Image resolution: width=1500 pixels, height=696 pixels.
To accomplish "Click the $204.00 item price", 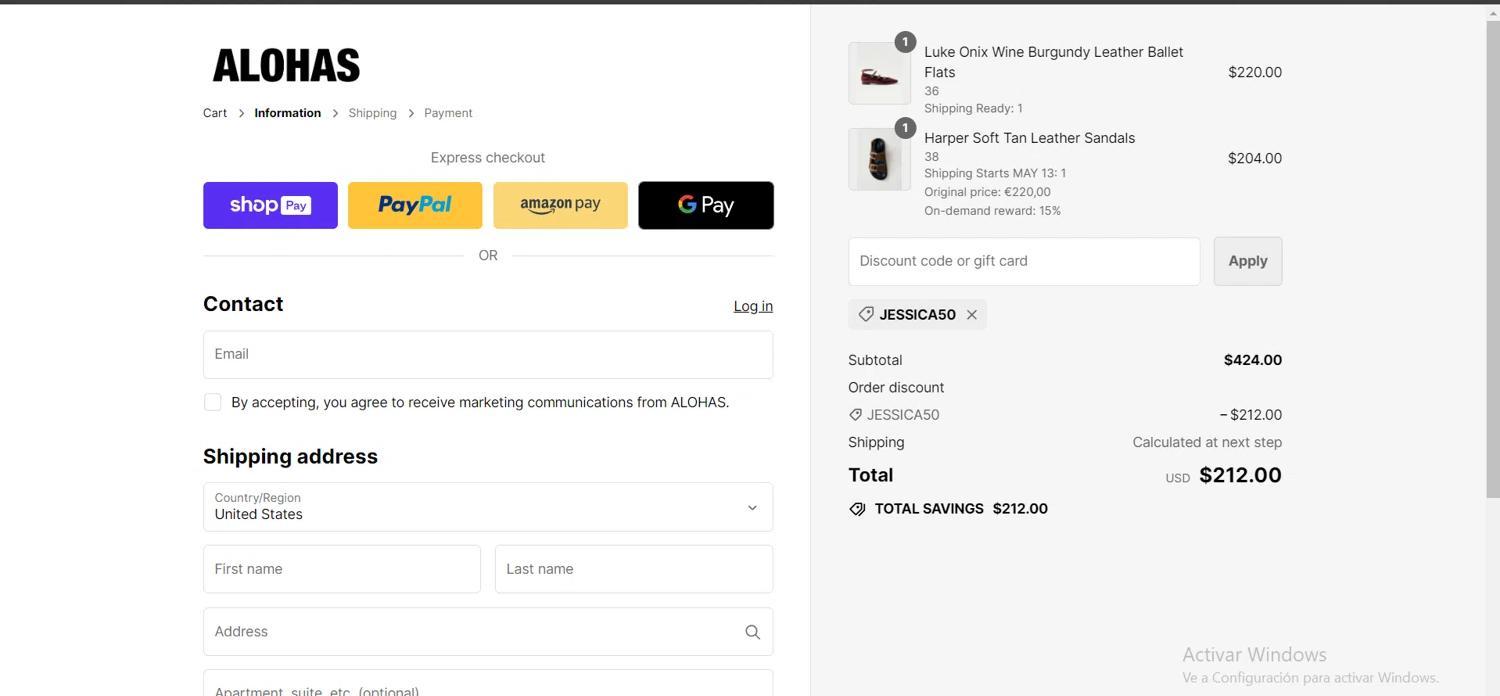I will tap(1255, 158).
